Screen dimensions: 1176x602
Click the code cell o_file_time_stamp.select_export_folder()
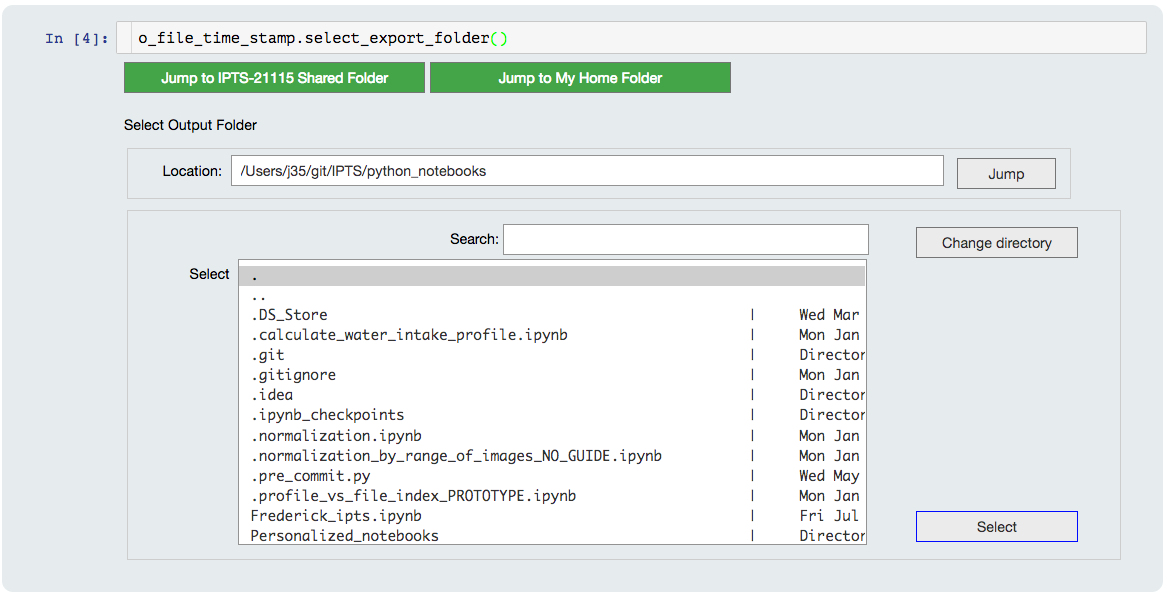tap(630, 38)
